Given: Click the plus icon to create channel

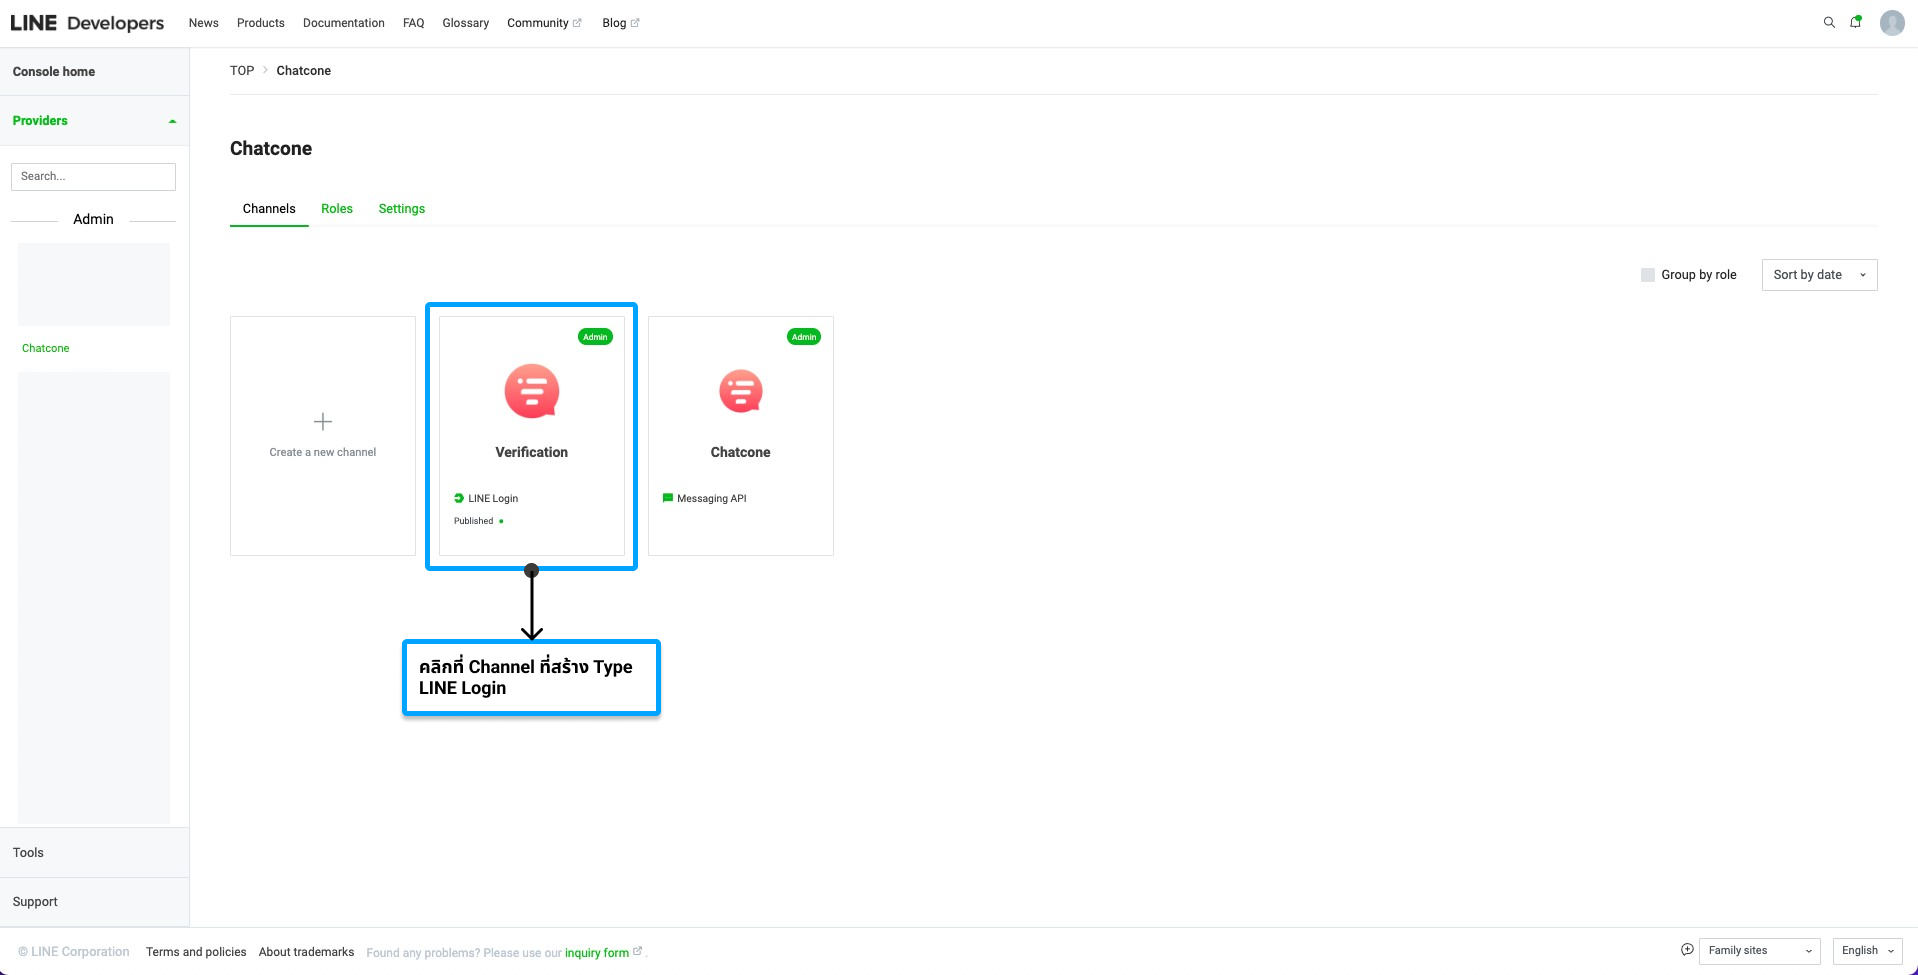Looking at the screenshot, I should (323, 421).
